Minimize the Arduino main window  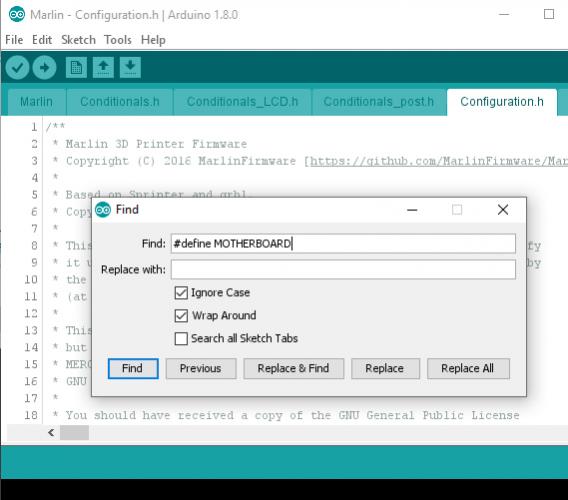point(504,14)
